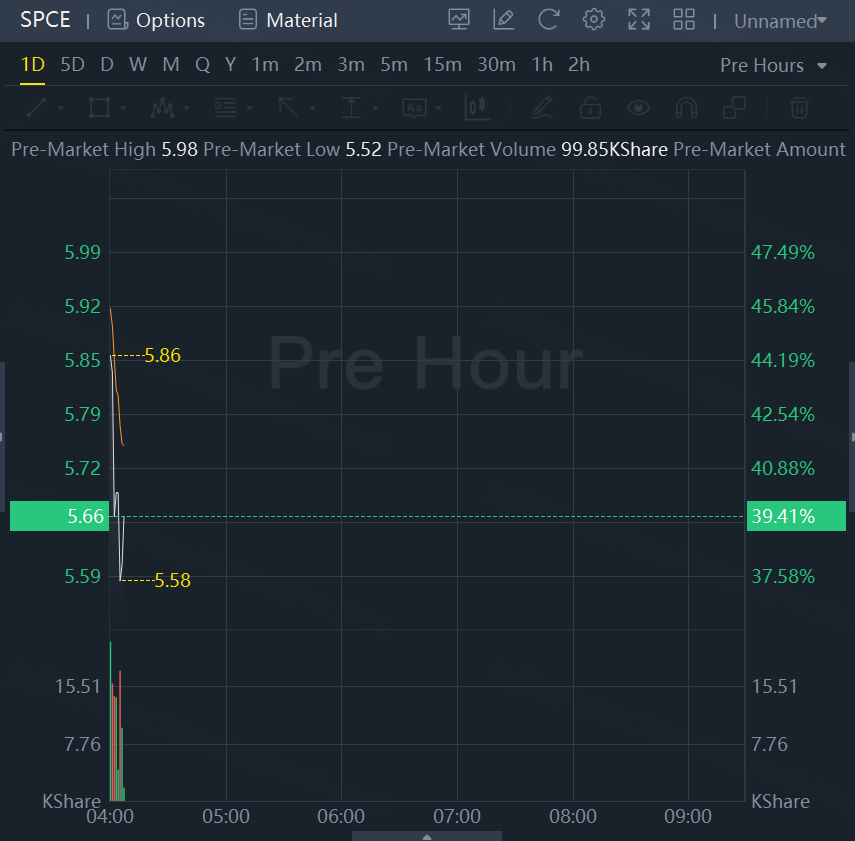Select the price range measure tool
The width and height of the screenshot is (855, 841).
351,107
